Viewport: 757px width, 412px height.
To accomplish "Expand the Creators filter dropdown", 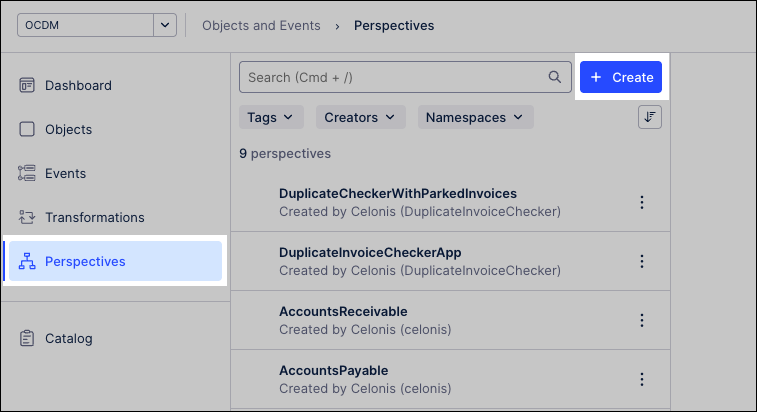I will (360, 117).
